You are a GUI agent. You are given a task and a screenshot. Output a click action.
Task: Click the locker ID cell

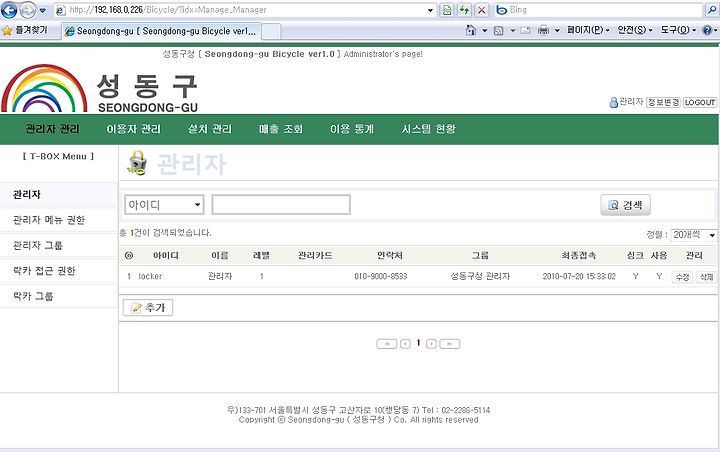(150, 276)
